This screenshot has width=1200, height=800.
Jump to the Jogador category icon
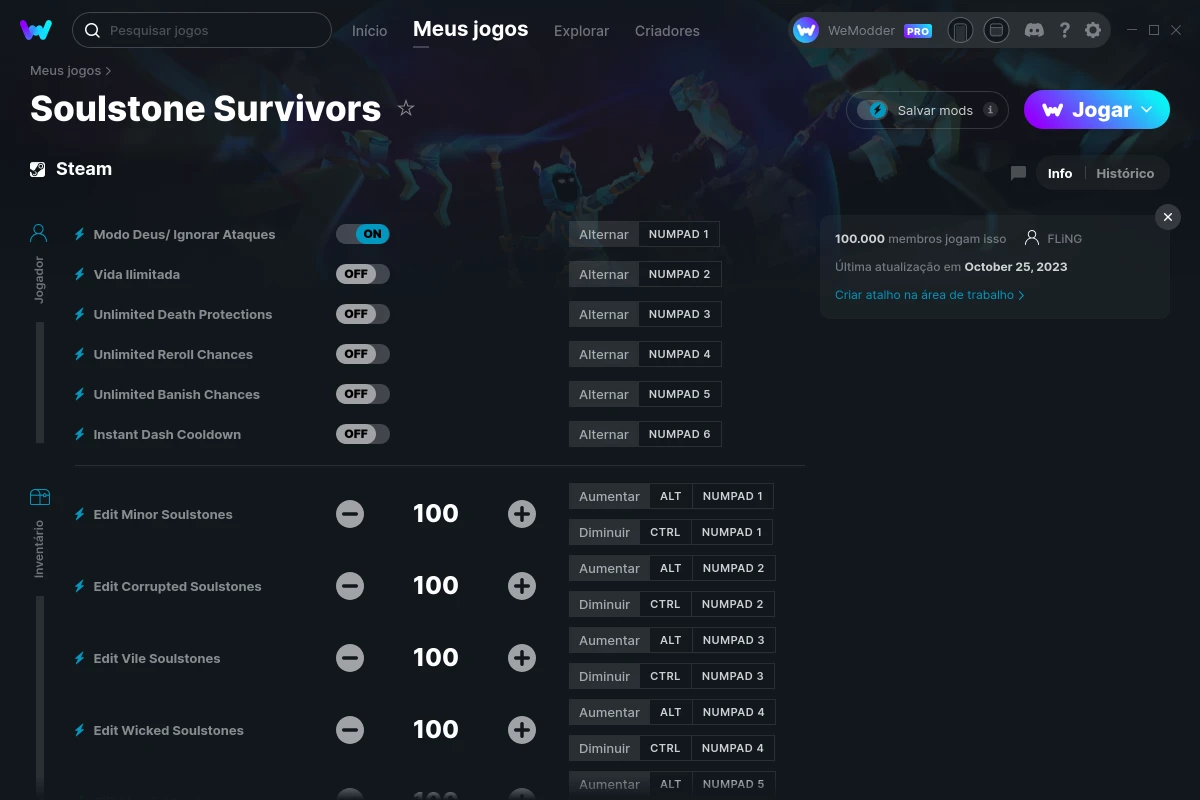pos(39,234)
